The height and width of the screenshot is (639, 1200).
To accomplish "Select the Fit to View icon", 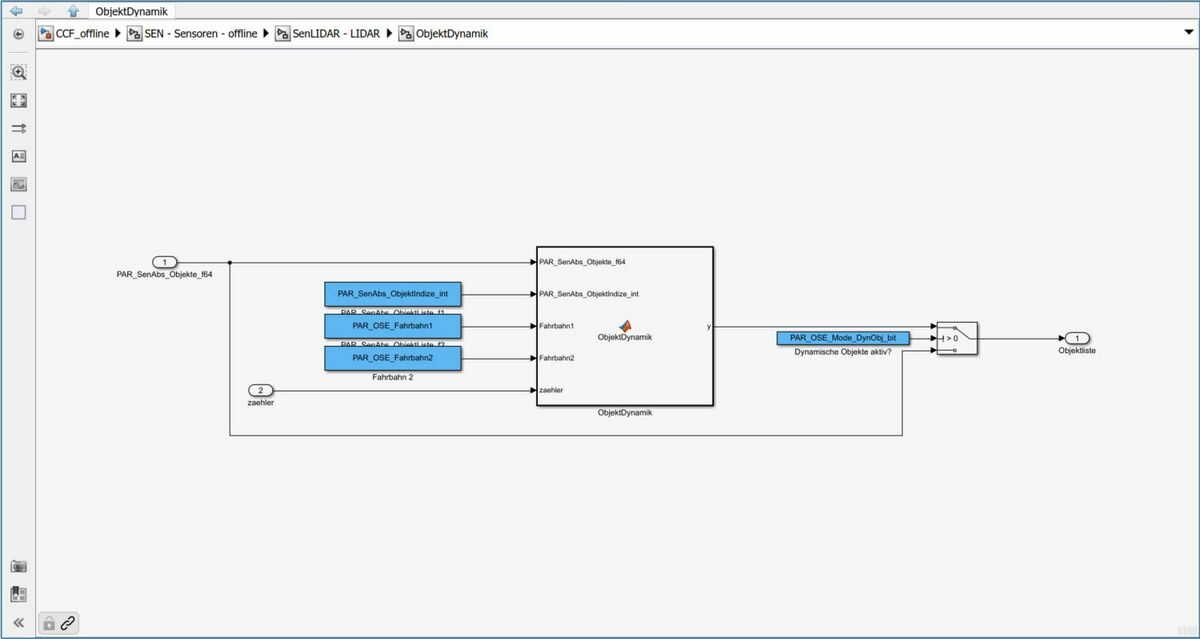I will (18, 101).
